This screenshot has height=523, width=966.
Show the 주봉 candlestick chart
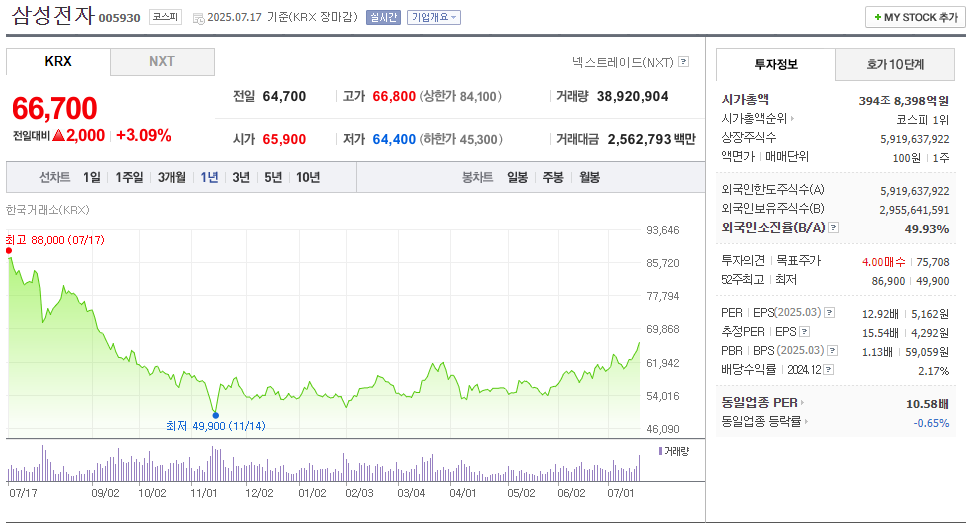point(553,177)
